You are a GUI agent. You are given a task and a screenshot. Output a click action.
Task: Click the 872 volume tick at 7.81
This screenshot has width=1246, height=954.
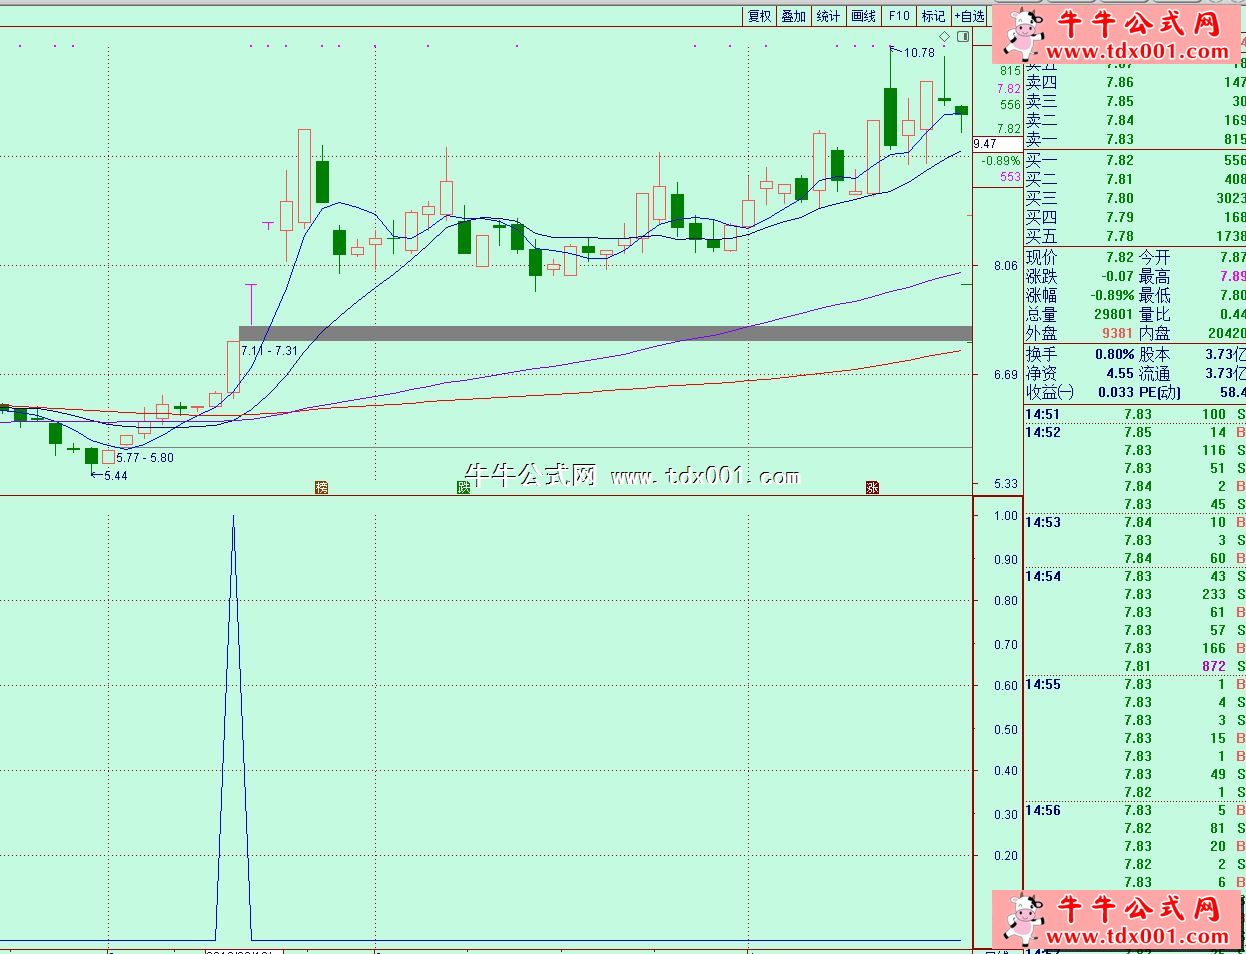click(1214, 666)
